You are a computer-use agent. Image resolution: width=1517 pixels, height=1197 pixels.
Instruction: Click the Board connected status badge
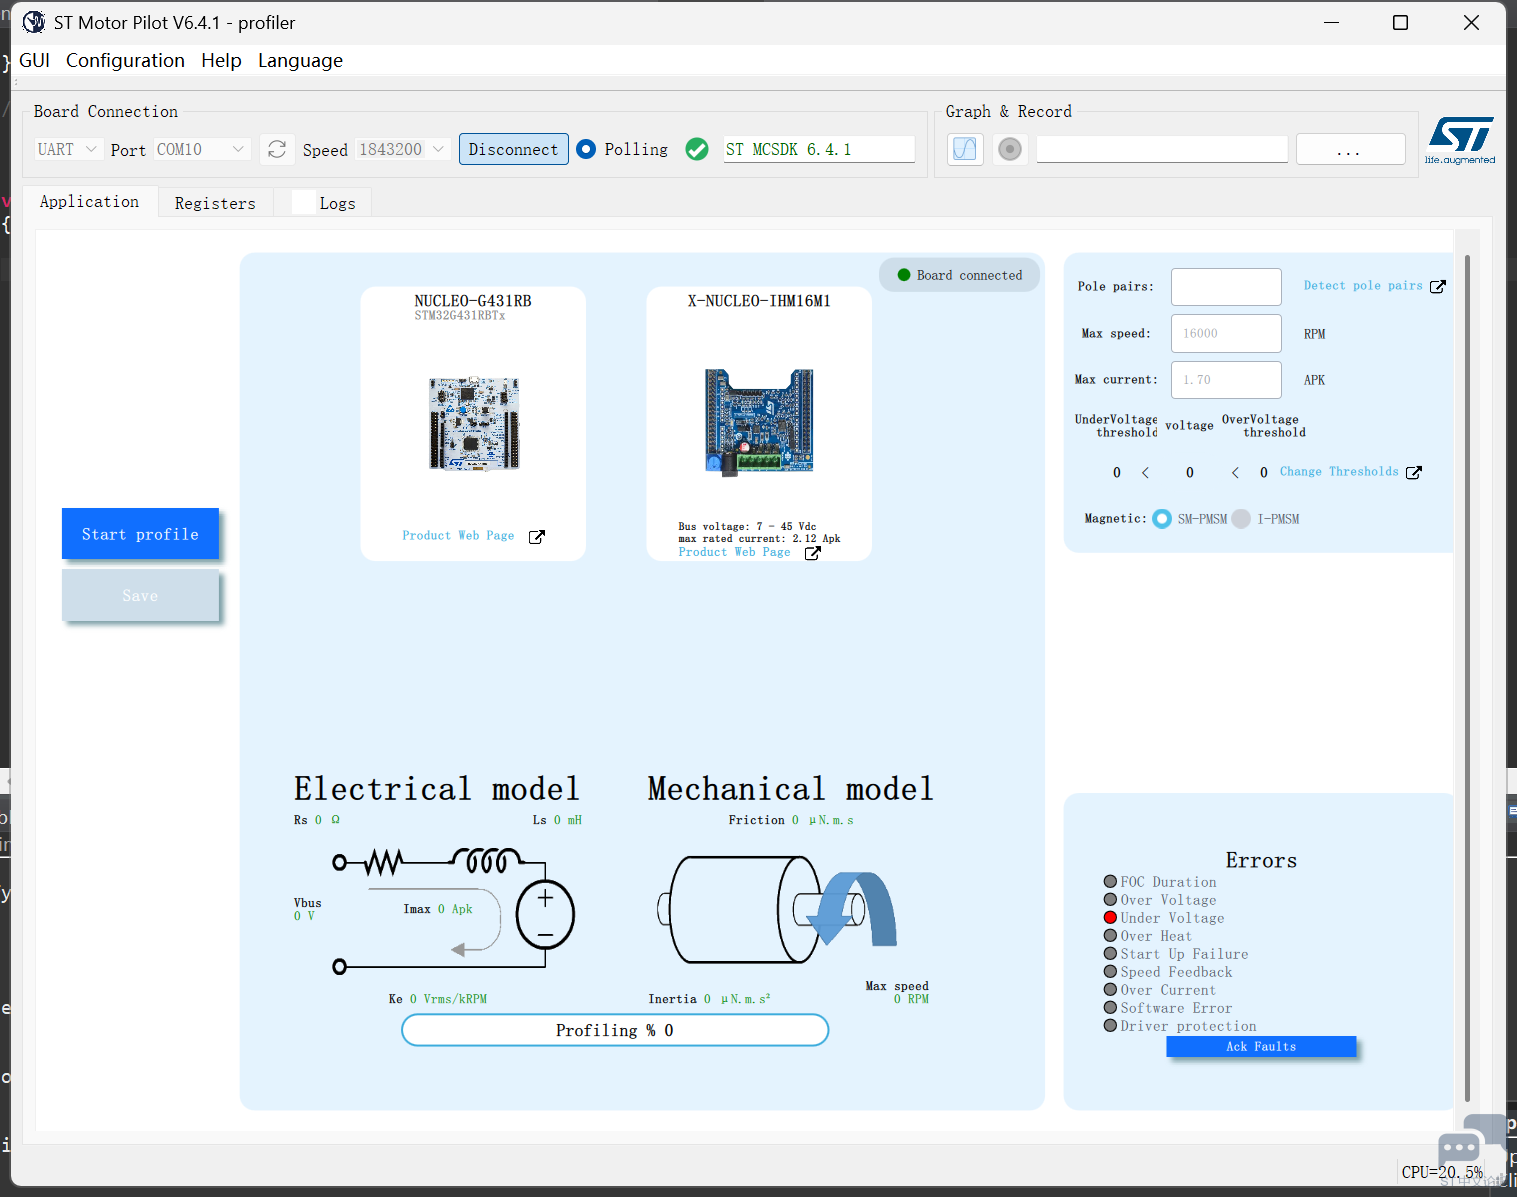pyautogui.click(x=960, y=275)
